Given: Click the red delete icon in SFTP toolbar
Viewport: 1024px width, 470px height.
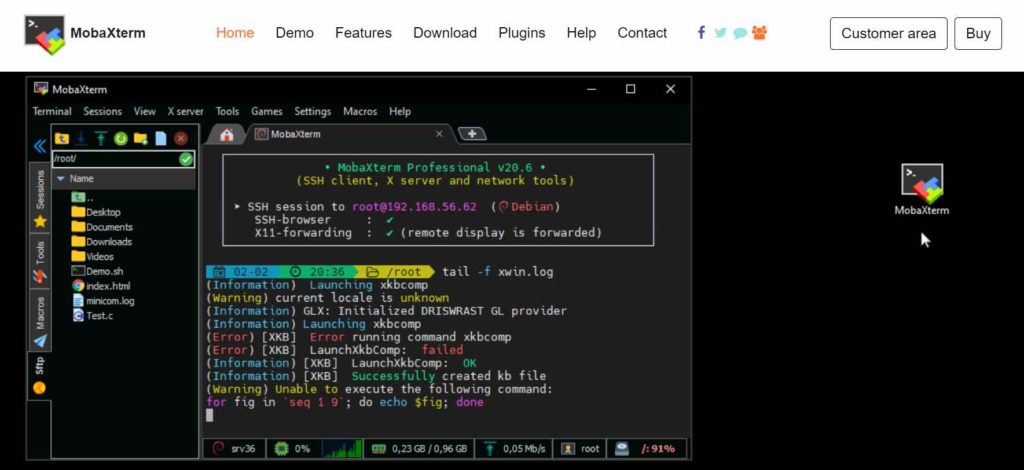Looking at the screenshot, I should coord(181,138).
